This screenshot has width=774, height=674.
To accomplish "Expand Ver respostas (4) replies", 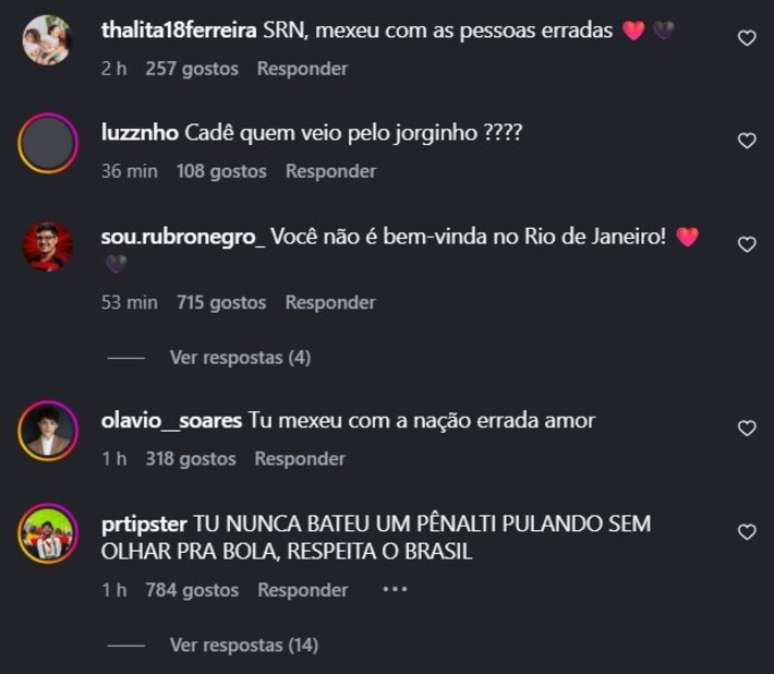I will (240, 357).
